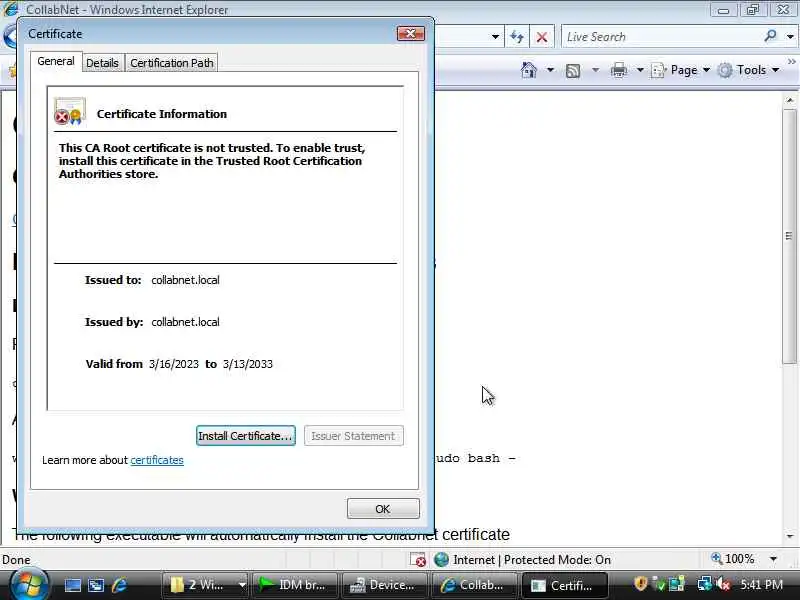Screen dimensions: 800x600
Task: Open the Windows Start menu
Action: (x=29, y=584)
